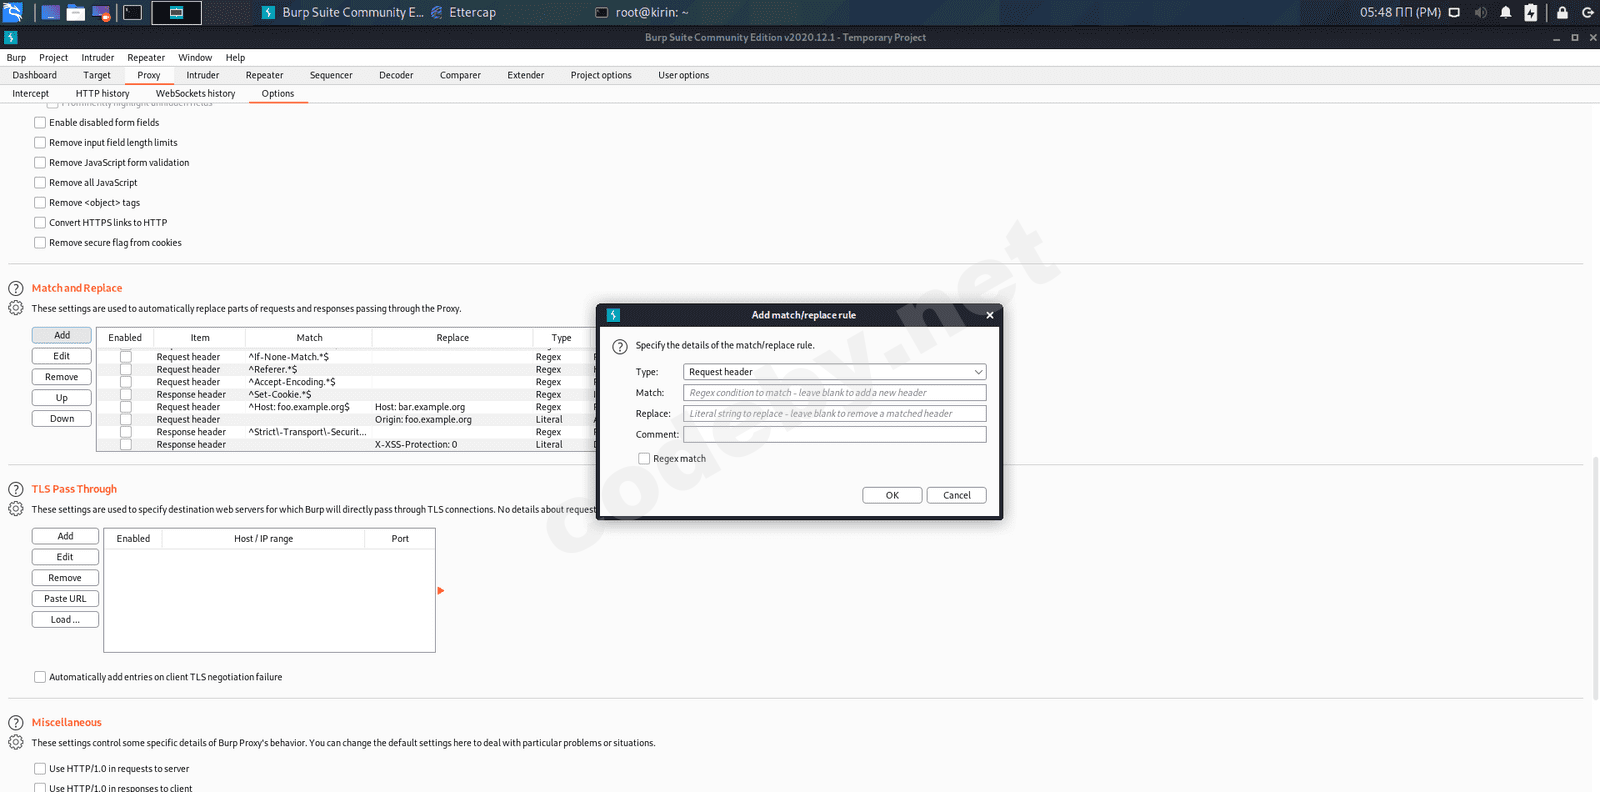Click the Match input field
This screenshot has height=792, width=1600.
(x=835, y=393)
